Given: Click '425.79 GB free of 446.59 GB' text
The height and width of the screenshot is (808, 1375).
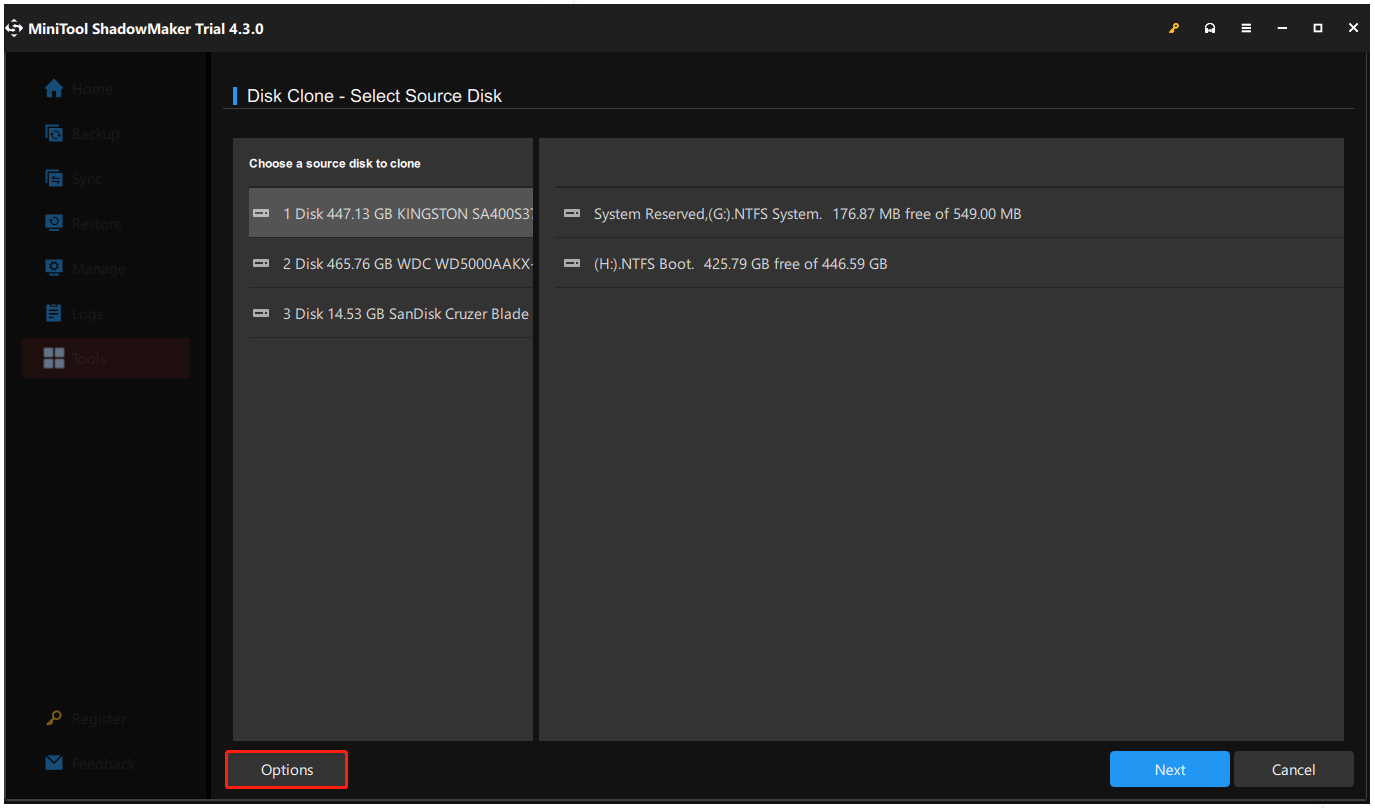Looking at the screenshot, I should click(x=796, y=264).
